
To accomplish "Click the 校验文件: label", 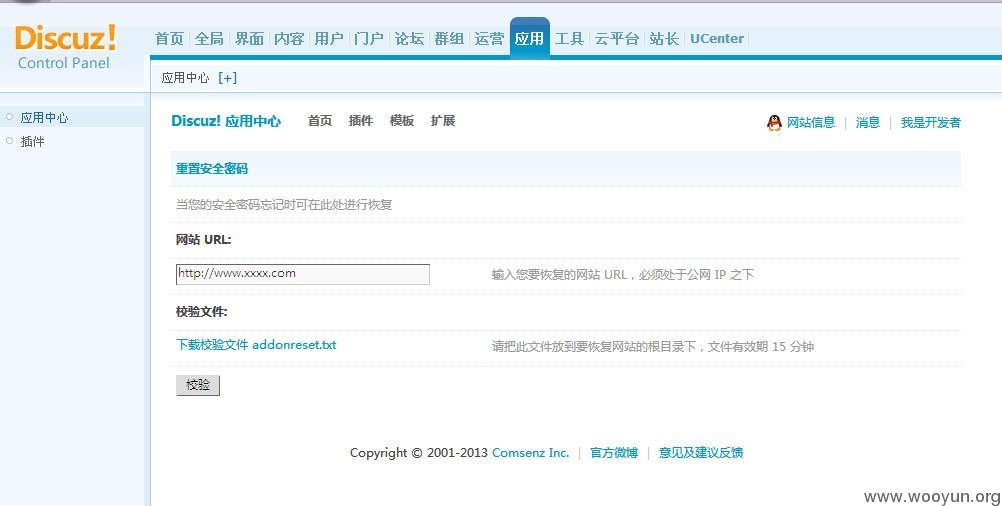I will click(x=202, y=312).
